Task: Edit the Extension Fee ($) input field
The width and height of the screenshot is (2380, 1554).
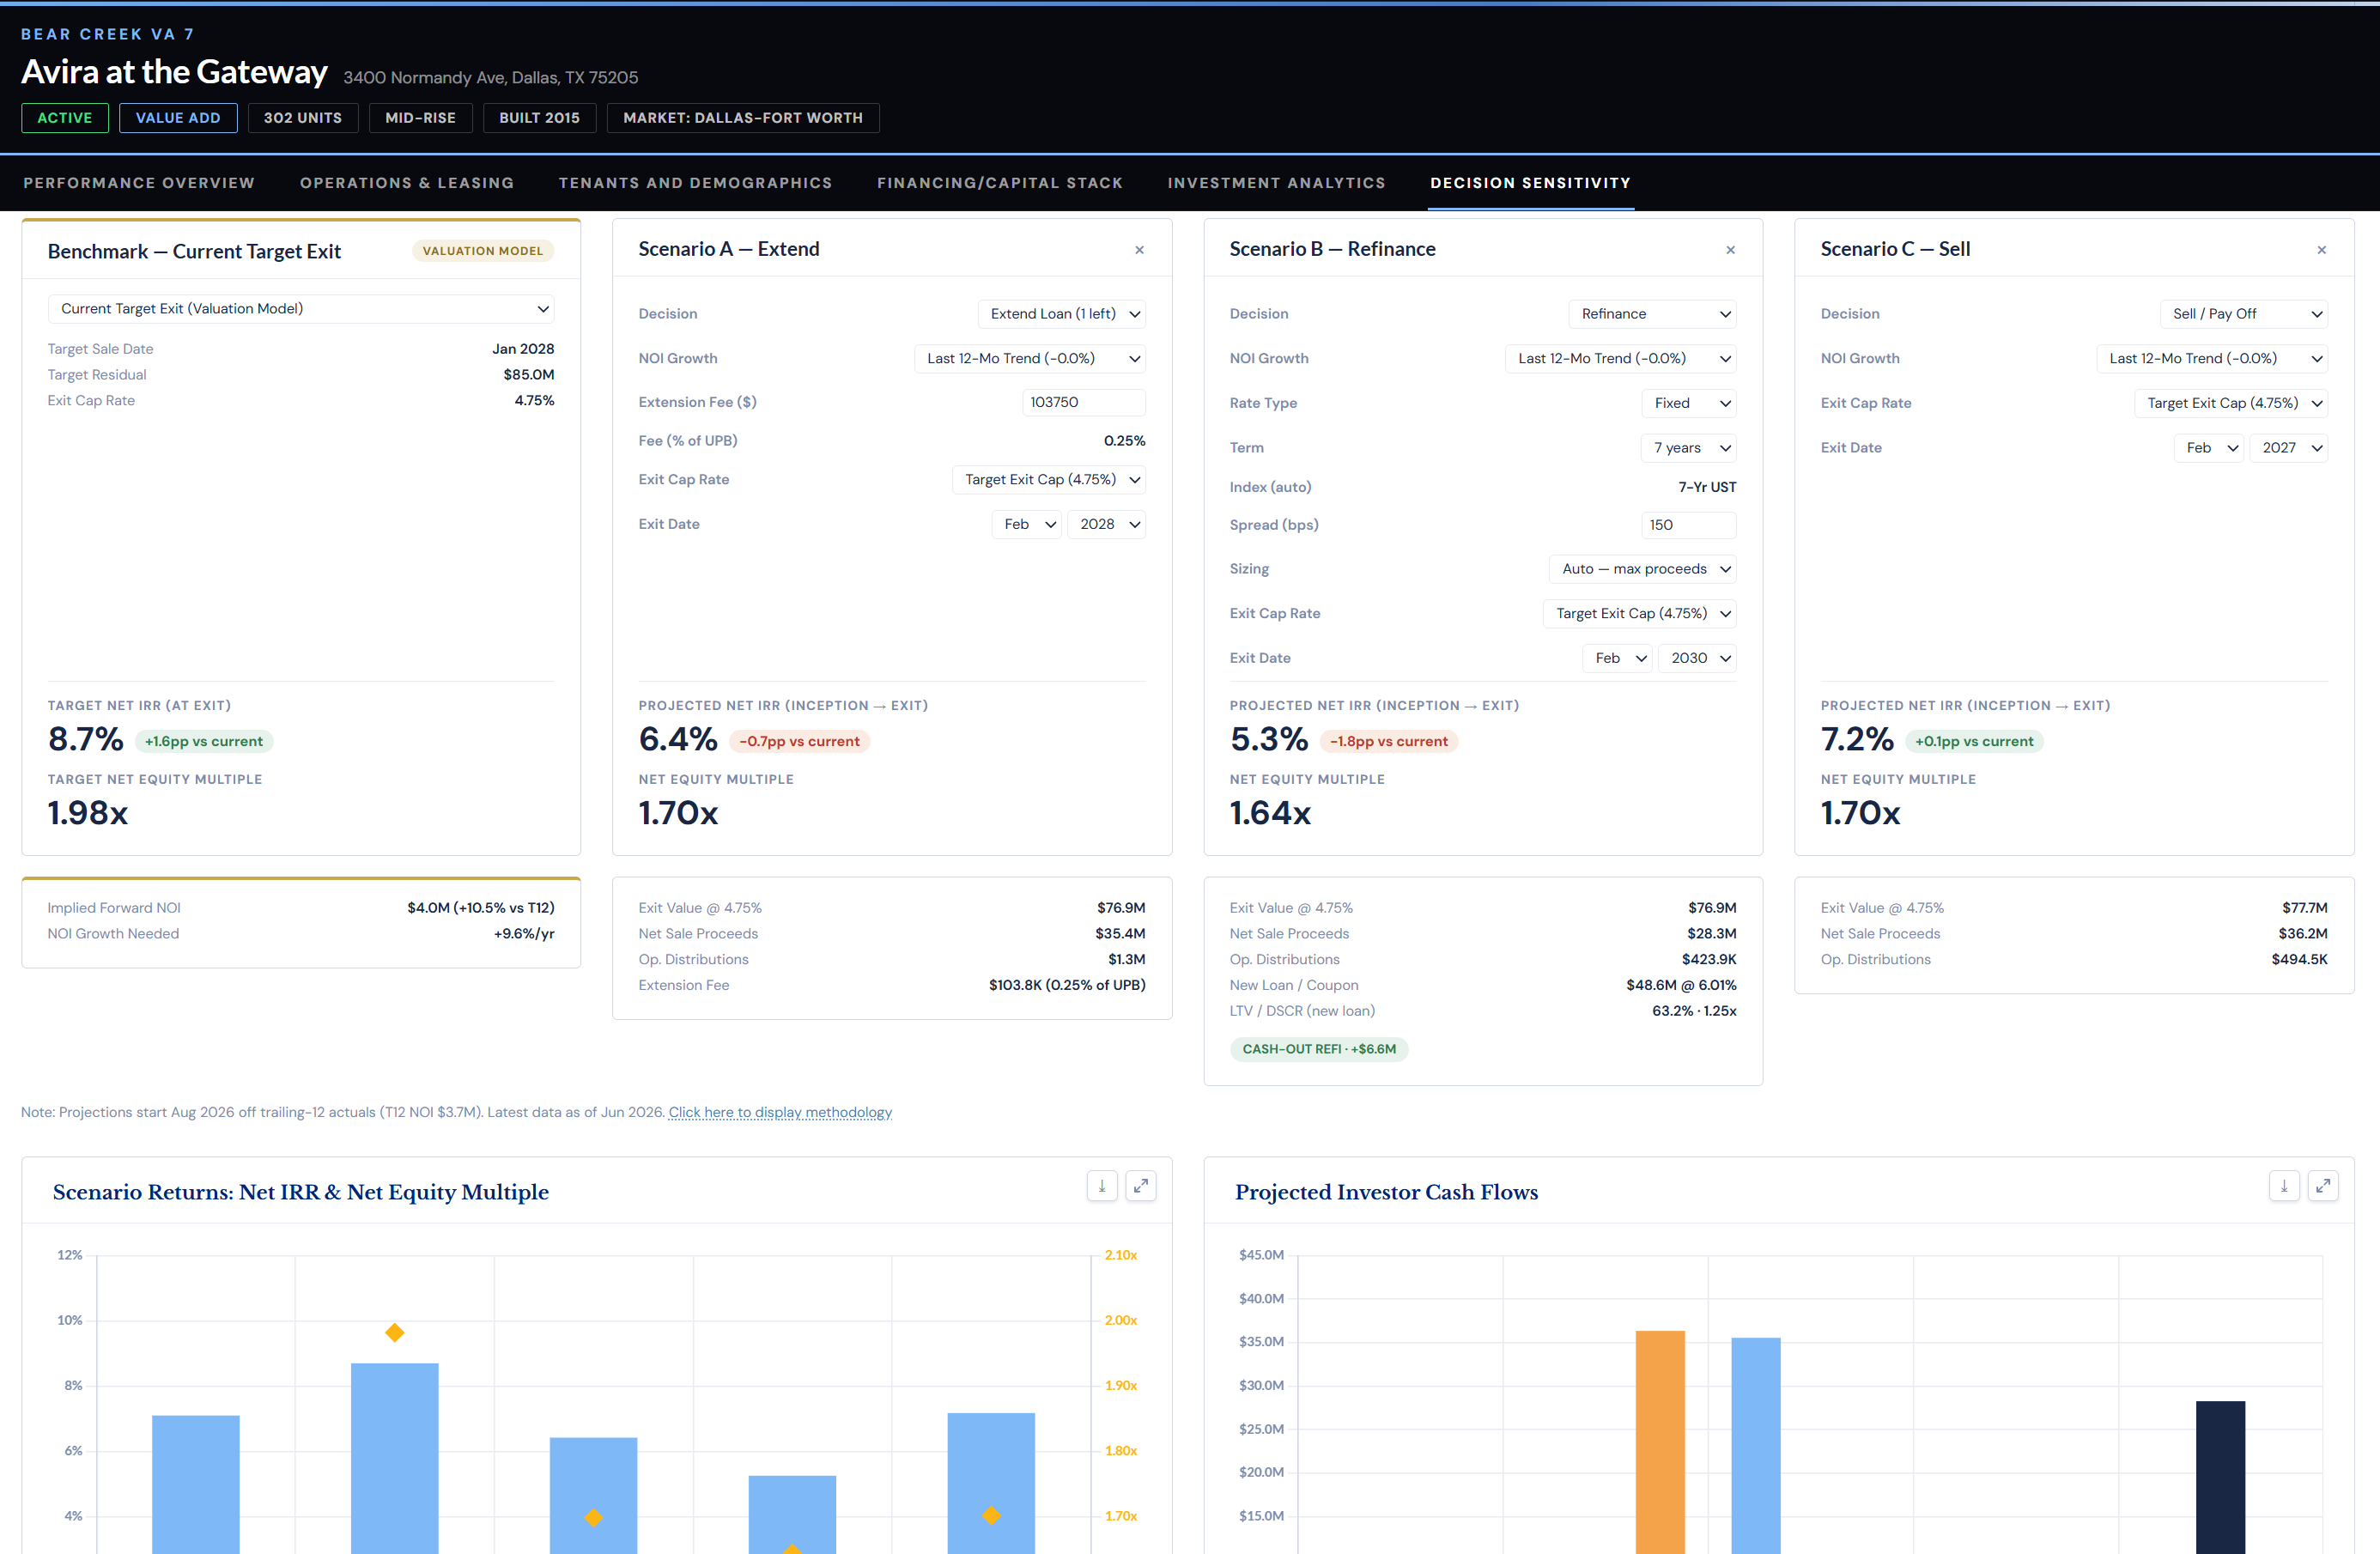Action: click(1083, 402)
